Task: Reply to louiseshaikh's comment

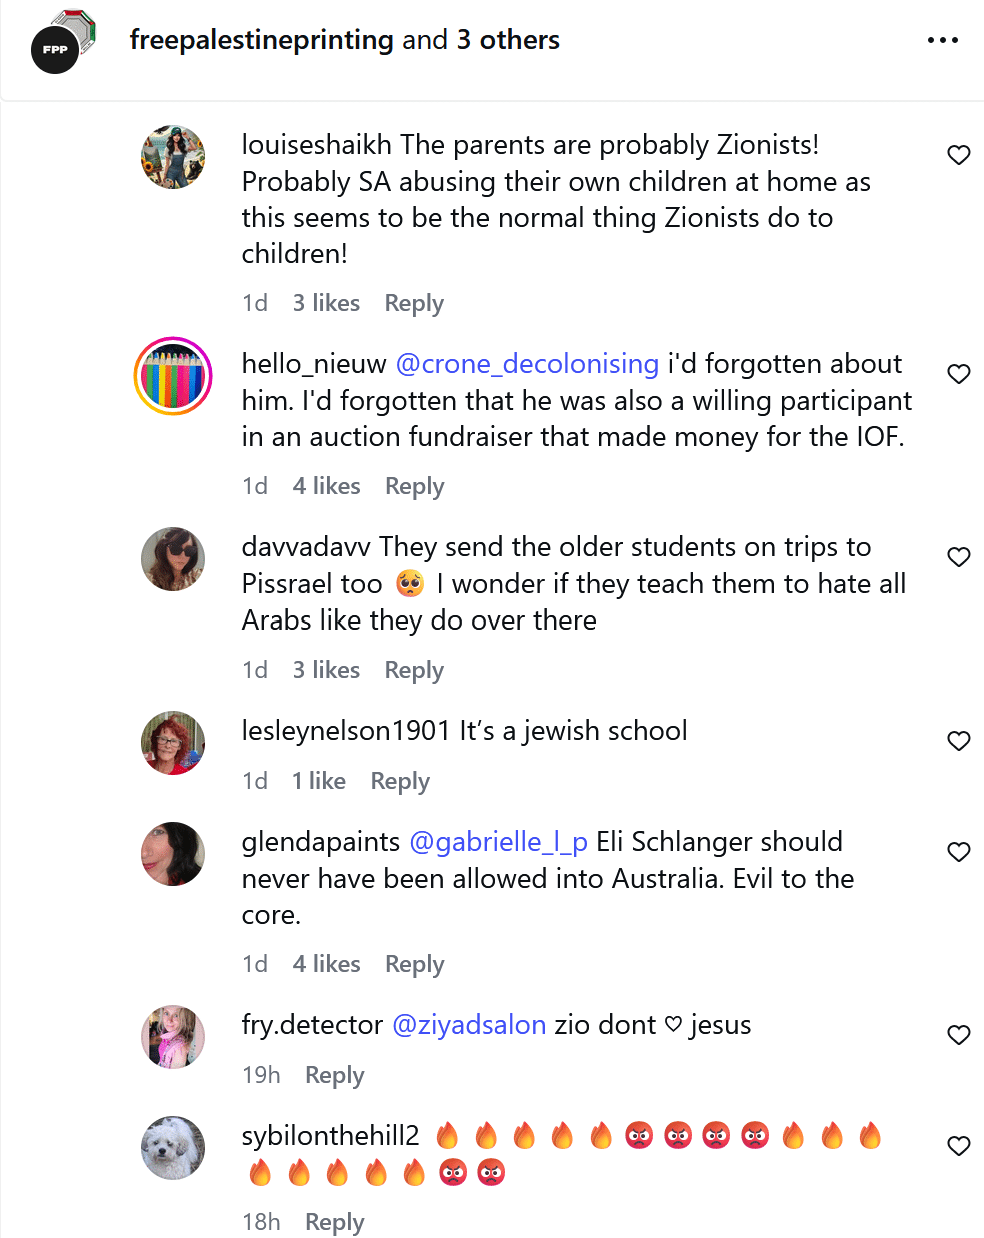Action: 414,303
